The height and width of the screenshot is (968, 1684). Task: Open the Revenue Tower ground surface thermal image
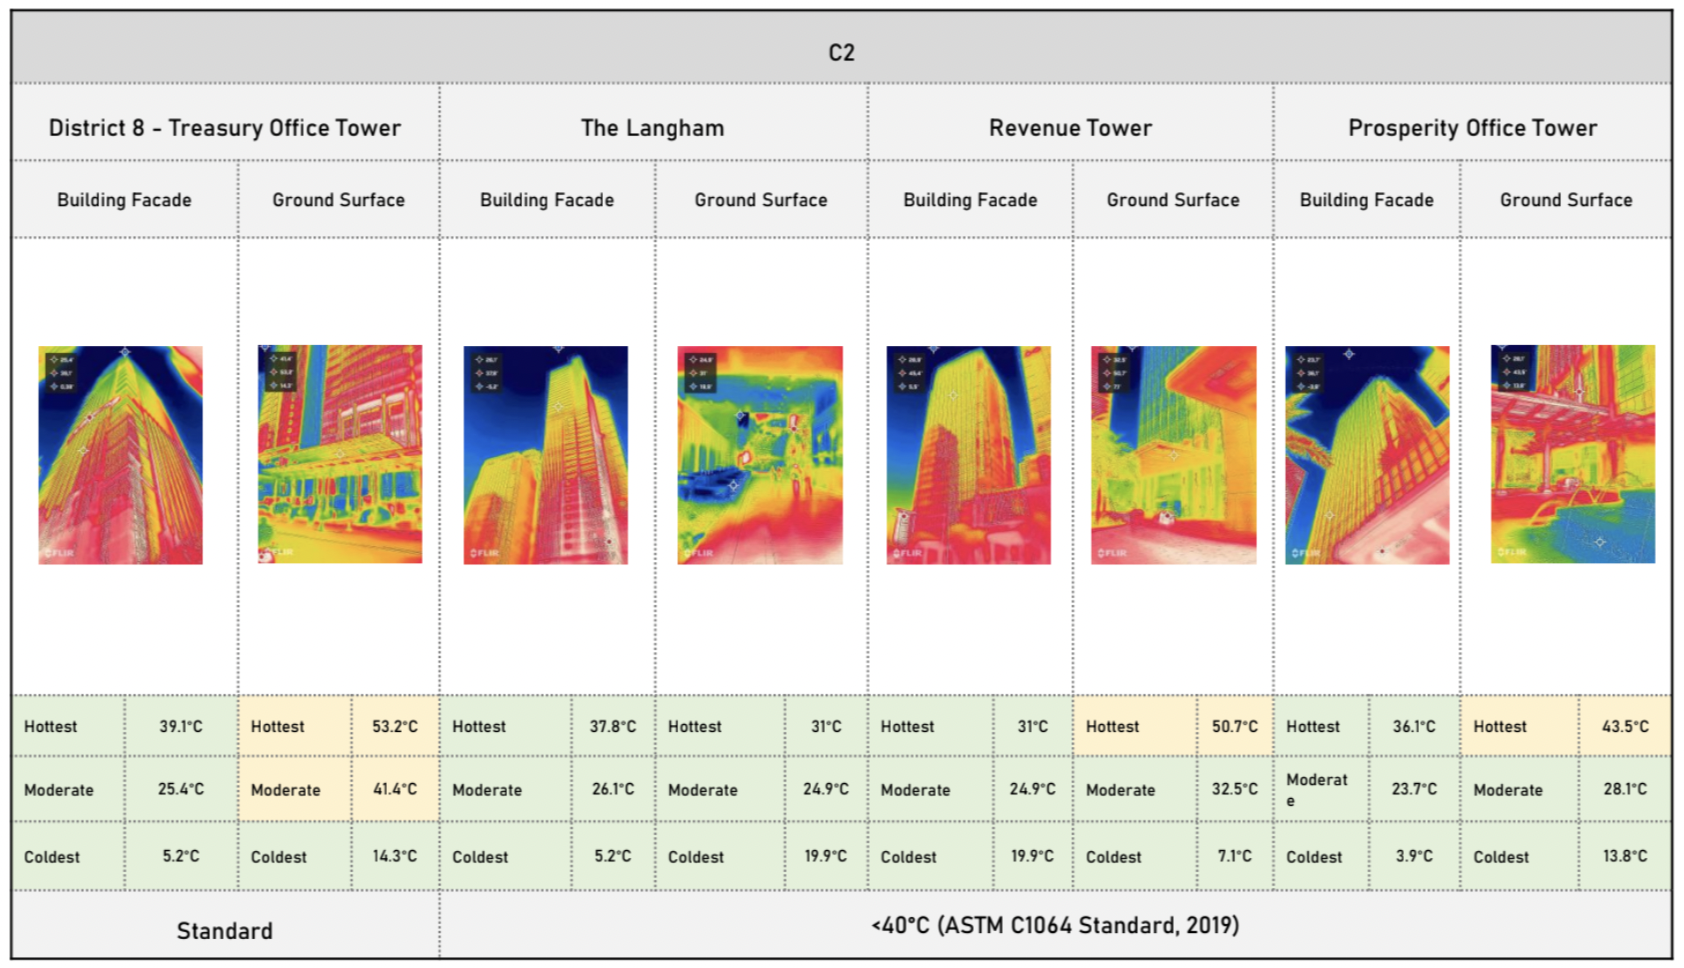point(1173,455)
